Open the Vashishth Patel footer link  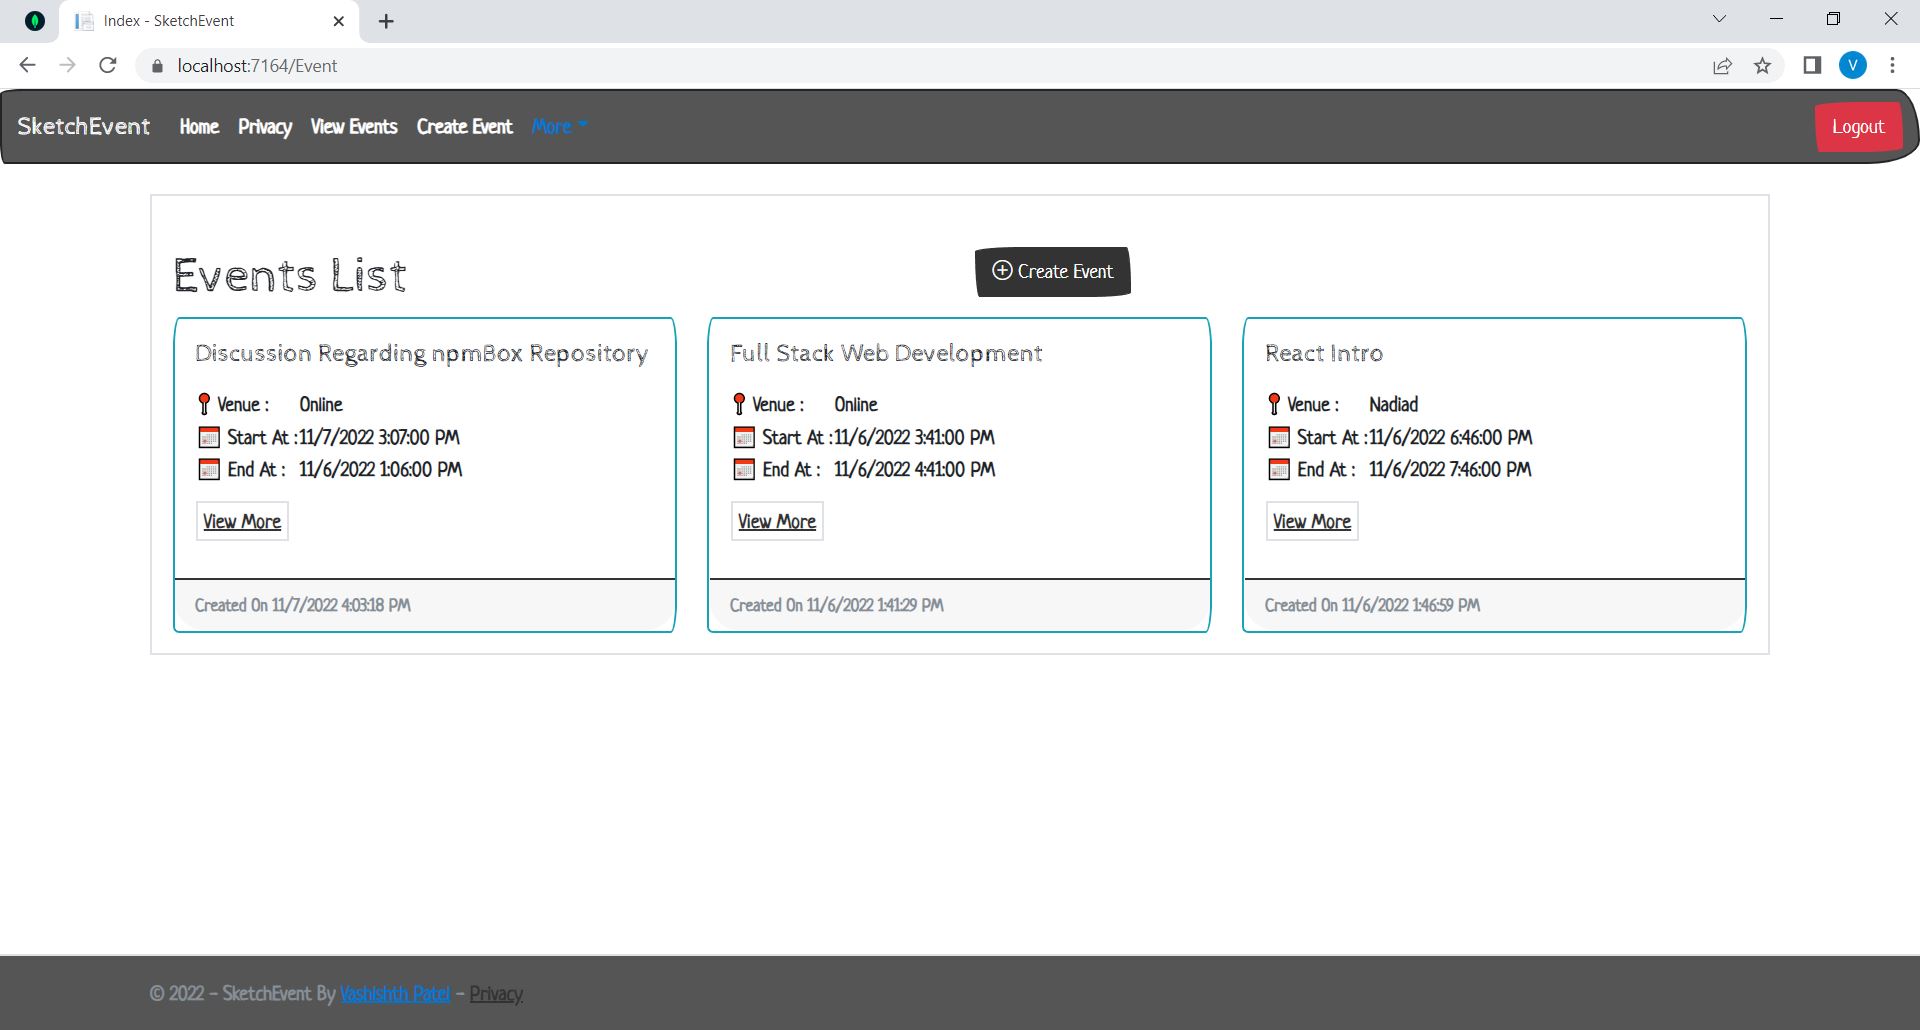pos(395,994)
